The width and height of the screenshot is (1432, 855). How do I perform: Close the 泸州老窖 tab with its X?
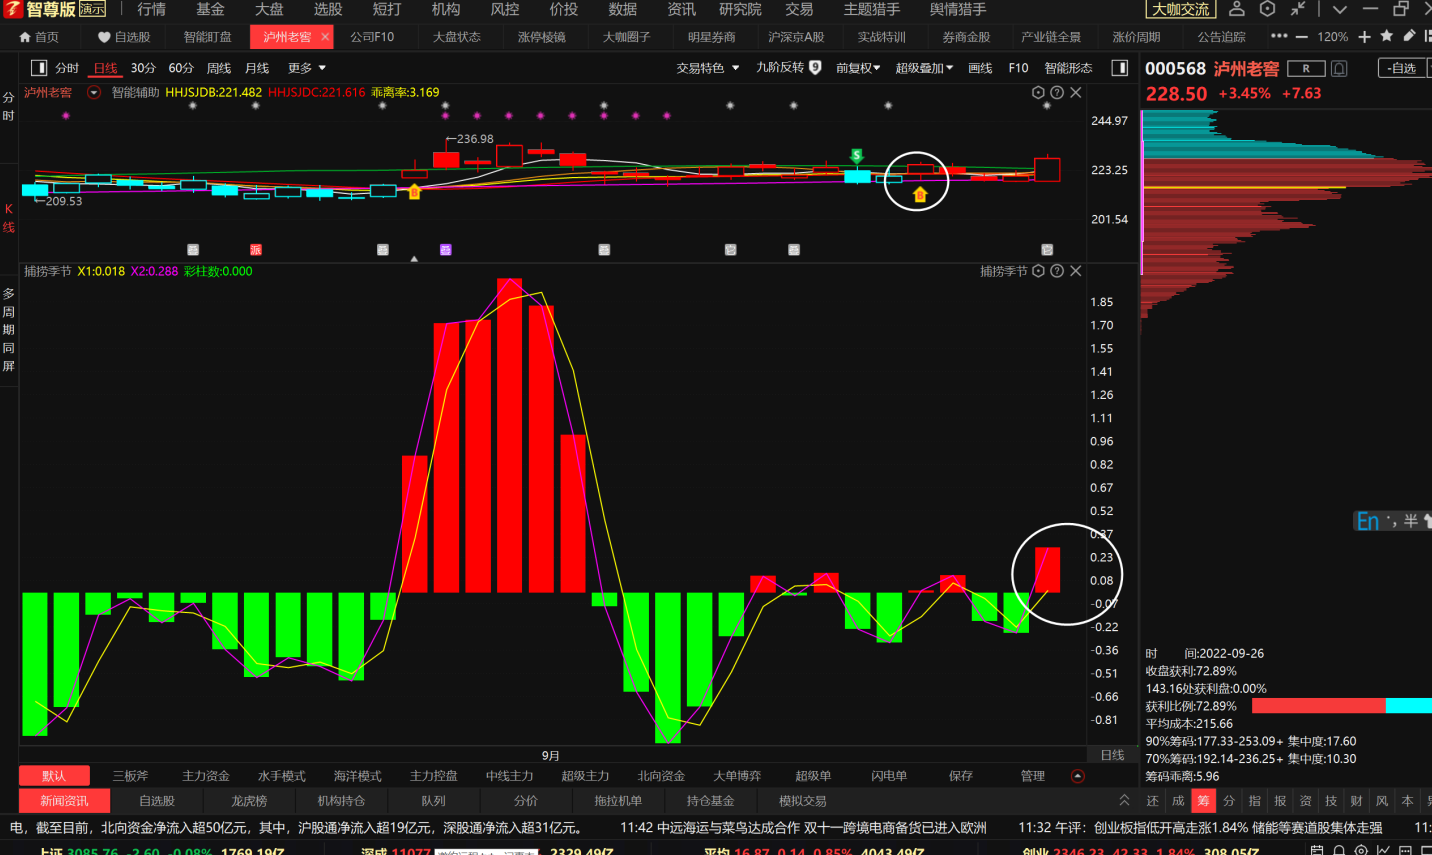click(325, 37)
